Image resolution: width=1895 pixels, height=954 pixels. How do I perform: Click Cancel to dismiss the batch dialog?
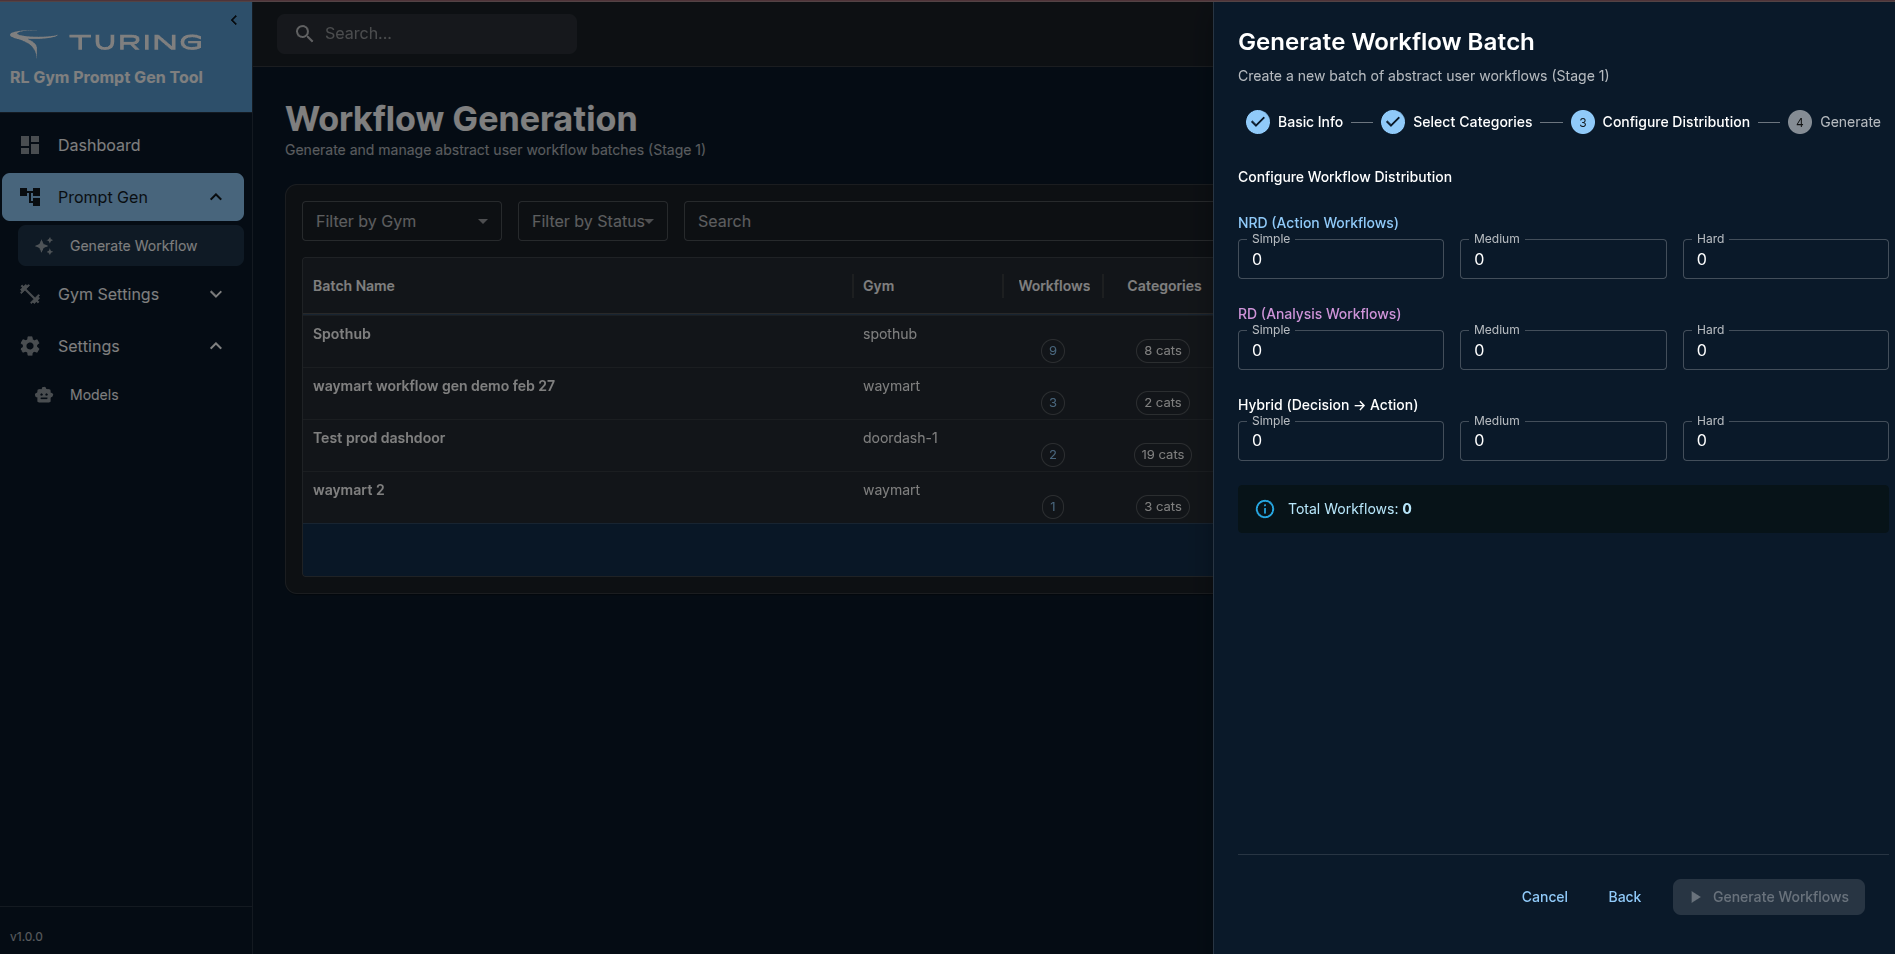(1544, 897)
